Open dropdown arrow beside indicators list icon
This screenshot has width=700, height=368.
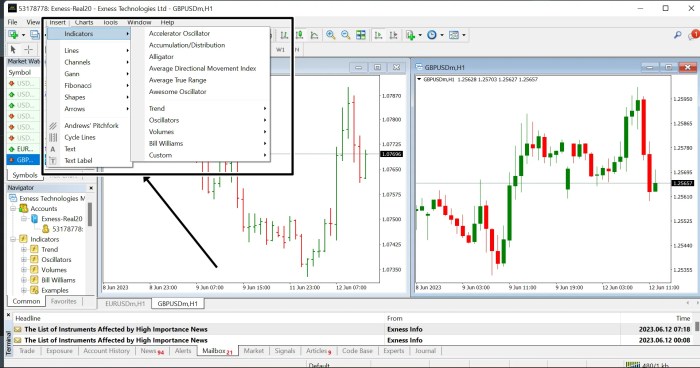[x=420, y=35]
